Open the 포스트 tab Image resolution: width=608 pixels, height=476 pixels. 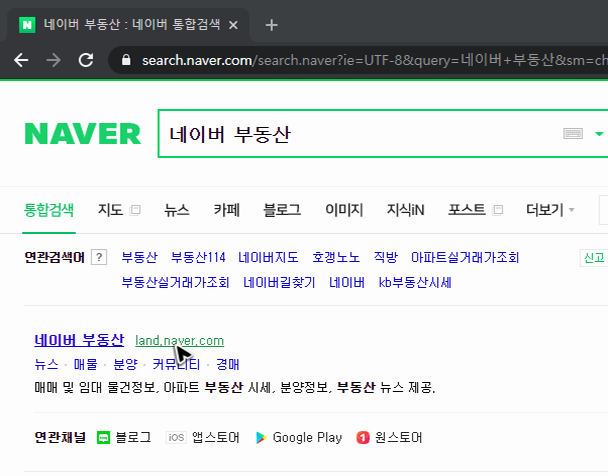[467, 210]
